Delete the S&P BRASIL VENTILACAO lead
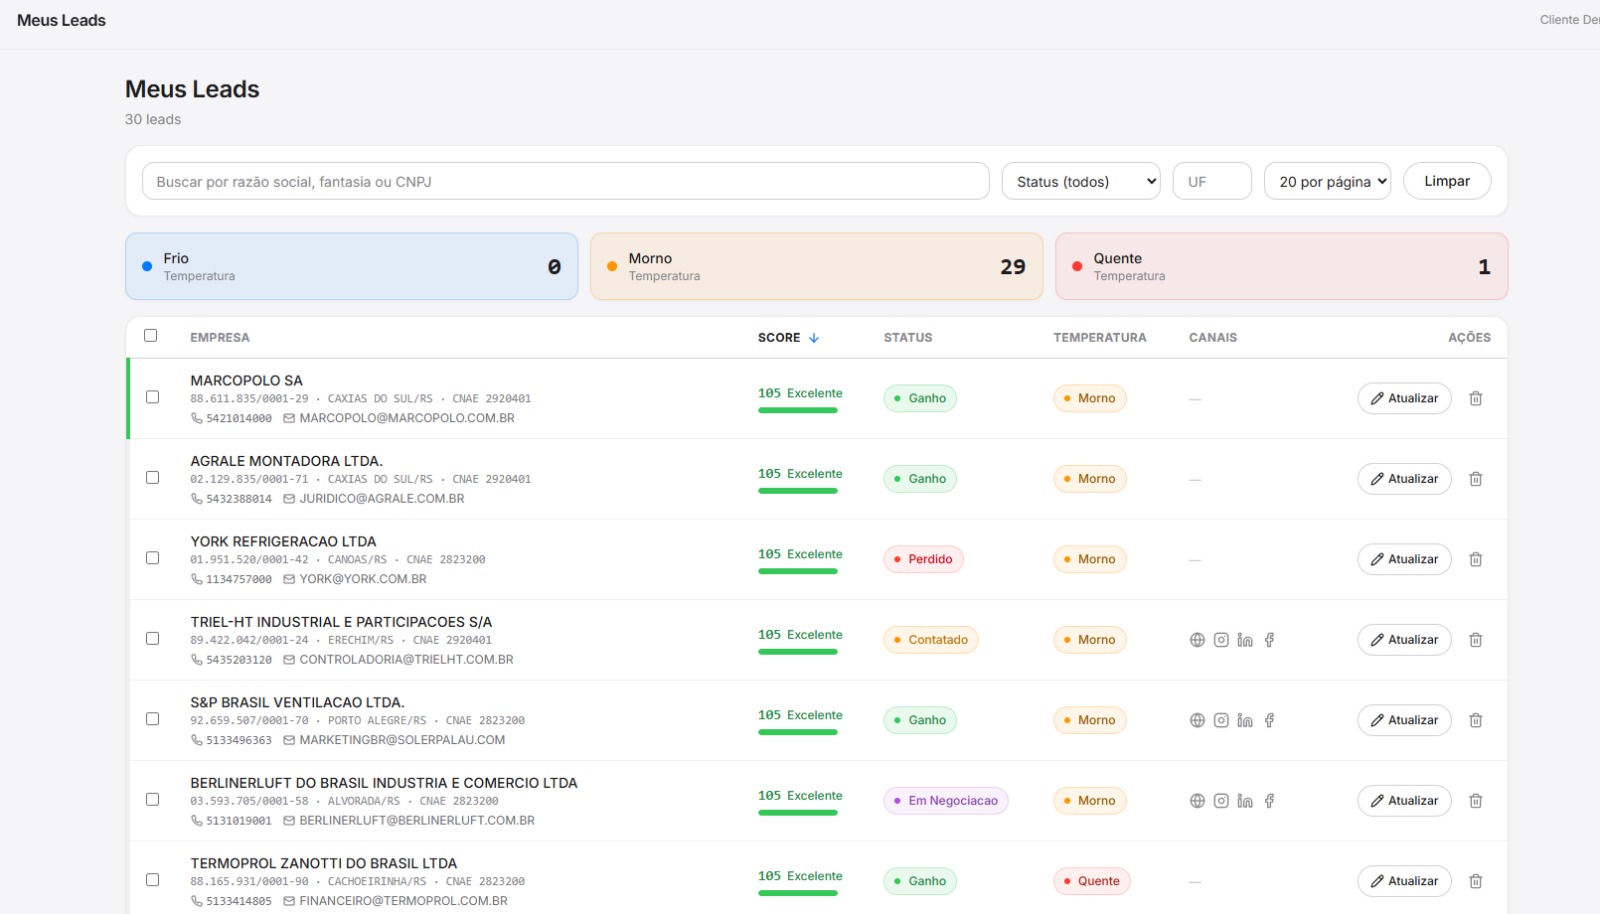The width and height of the screenshot is (1600, 914). (1475, 720)
